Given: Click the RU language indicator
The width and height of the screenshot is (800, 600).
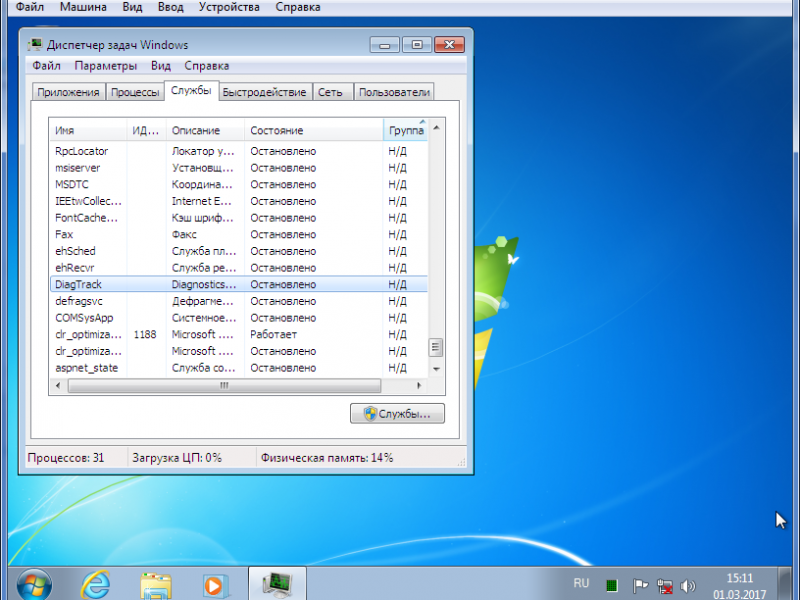Looking at the screenshot, I should (581, 583).
